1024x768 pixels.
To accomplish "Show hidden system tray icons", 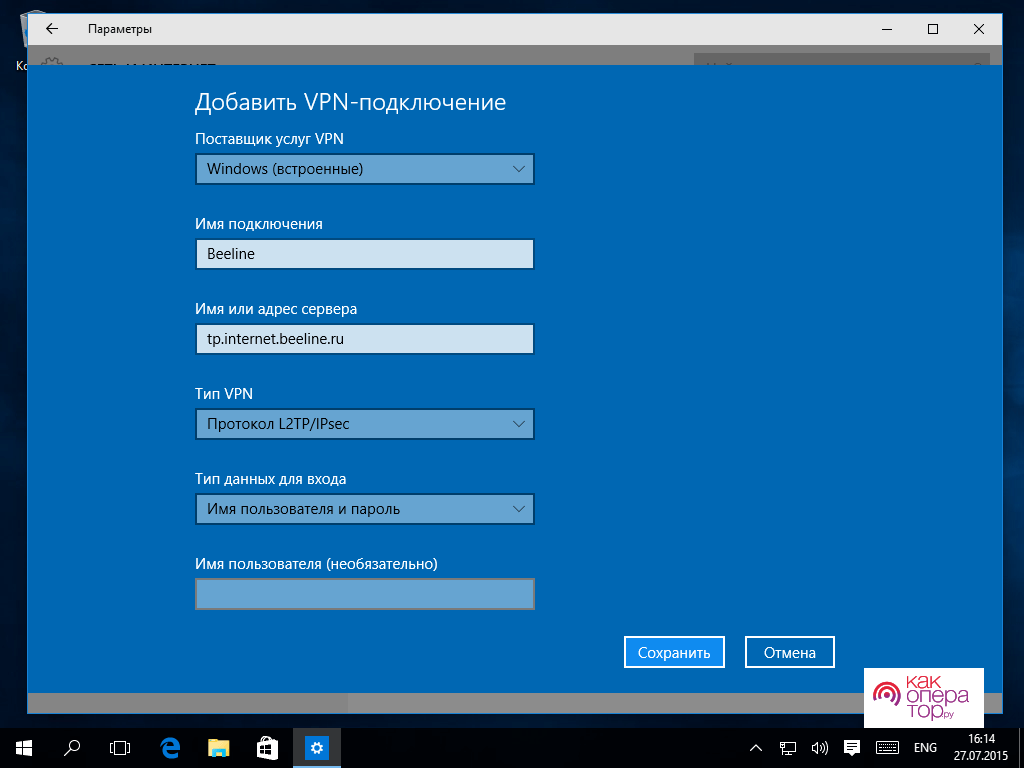I will click(x=757, y=747).
